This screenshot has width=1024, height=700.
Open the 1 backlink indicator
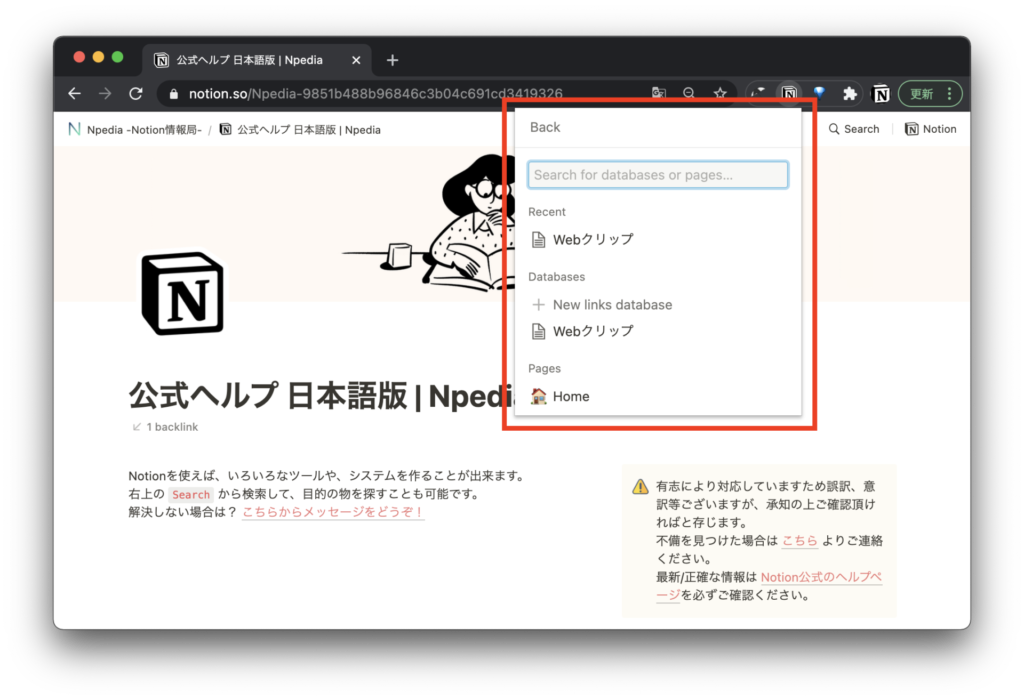tap(165, 426)
